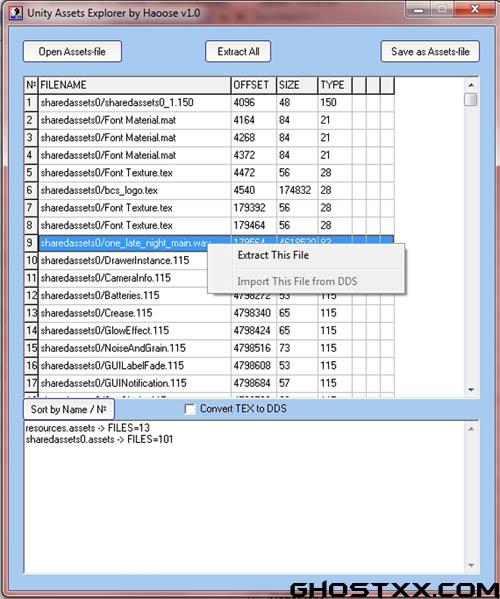This screenshot has height=599, width=500.
Task: Click the file list scrollbar thumb
Action: 471,100
